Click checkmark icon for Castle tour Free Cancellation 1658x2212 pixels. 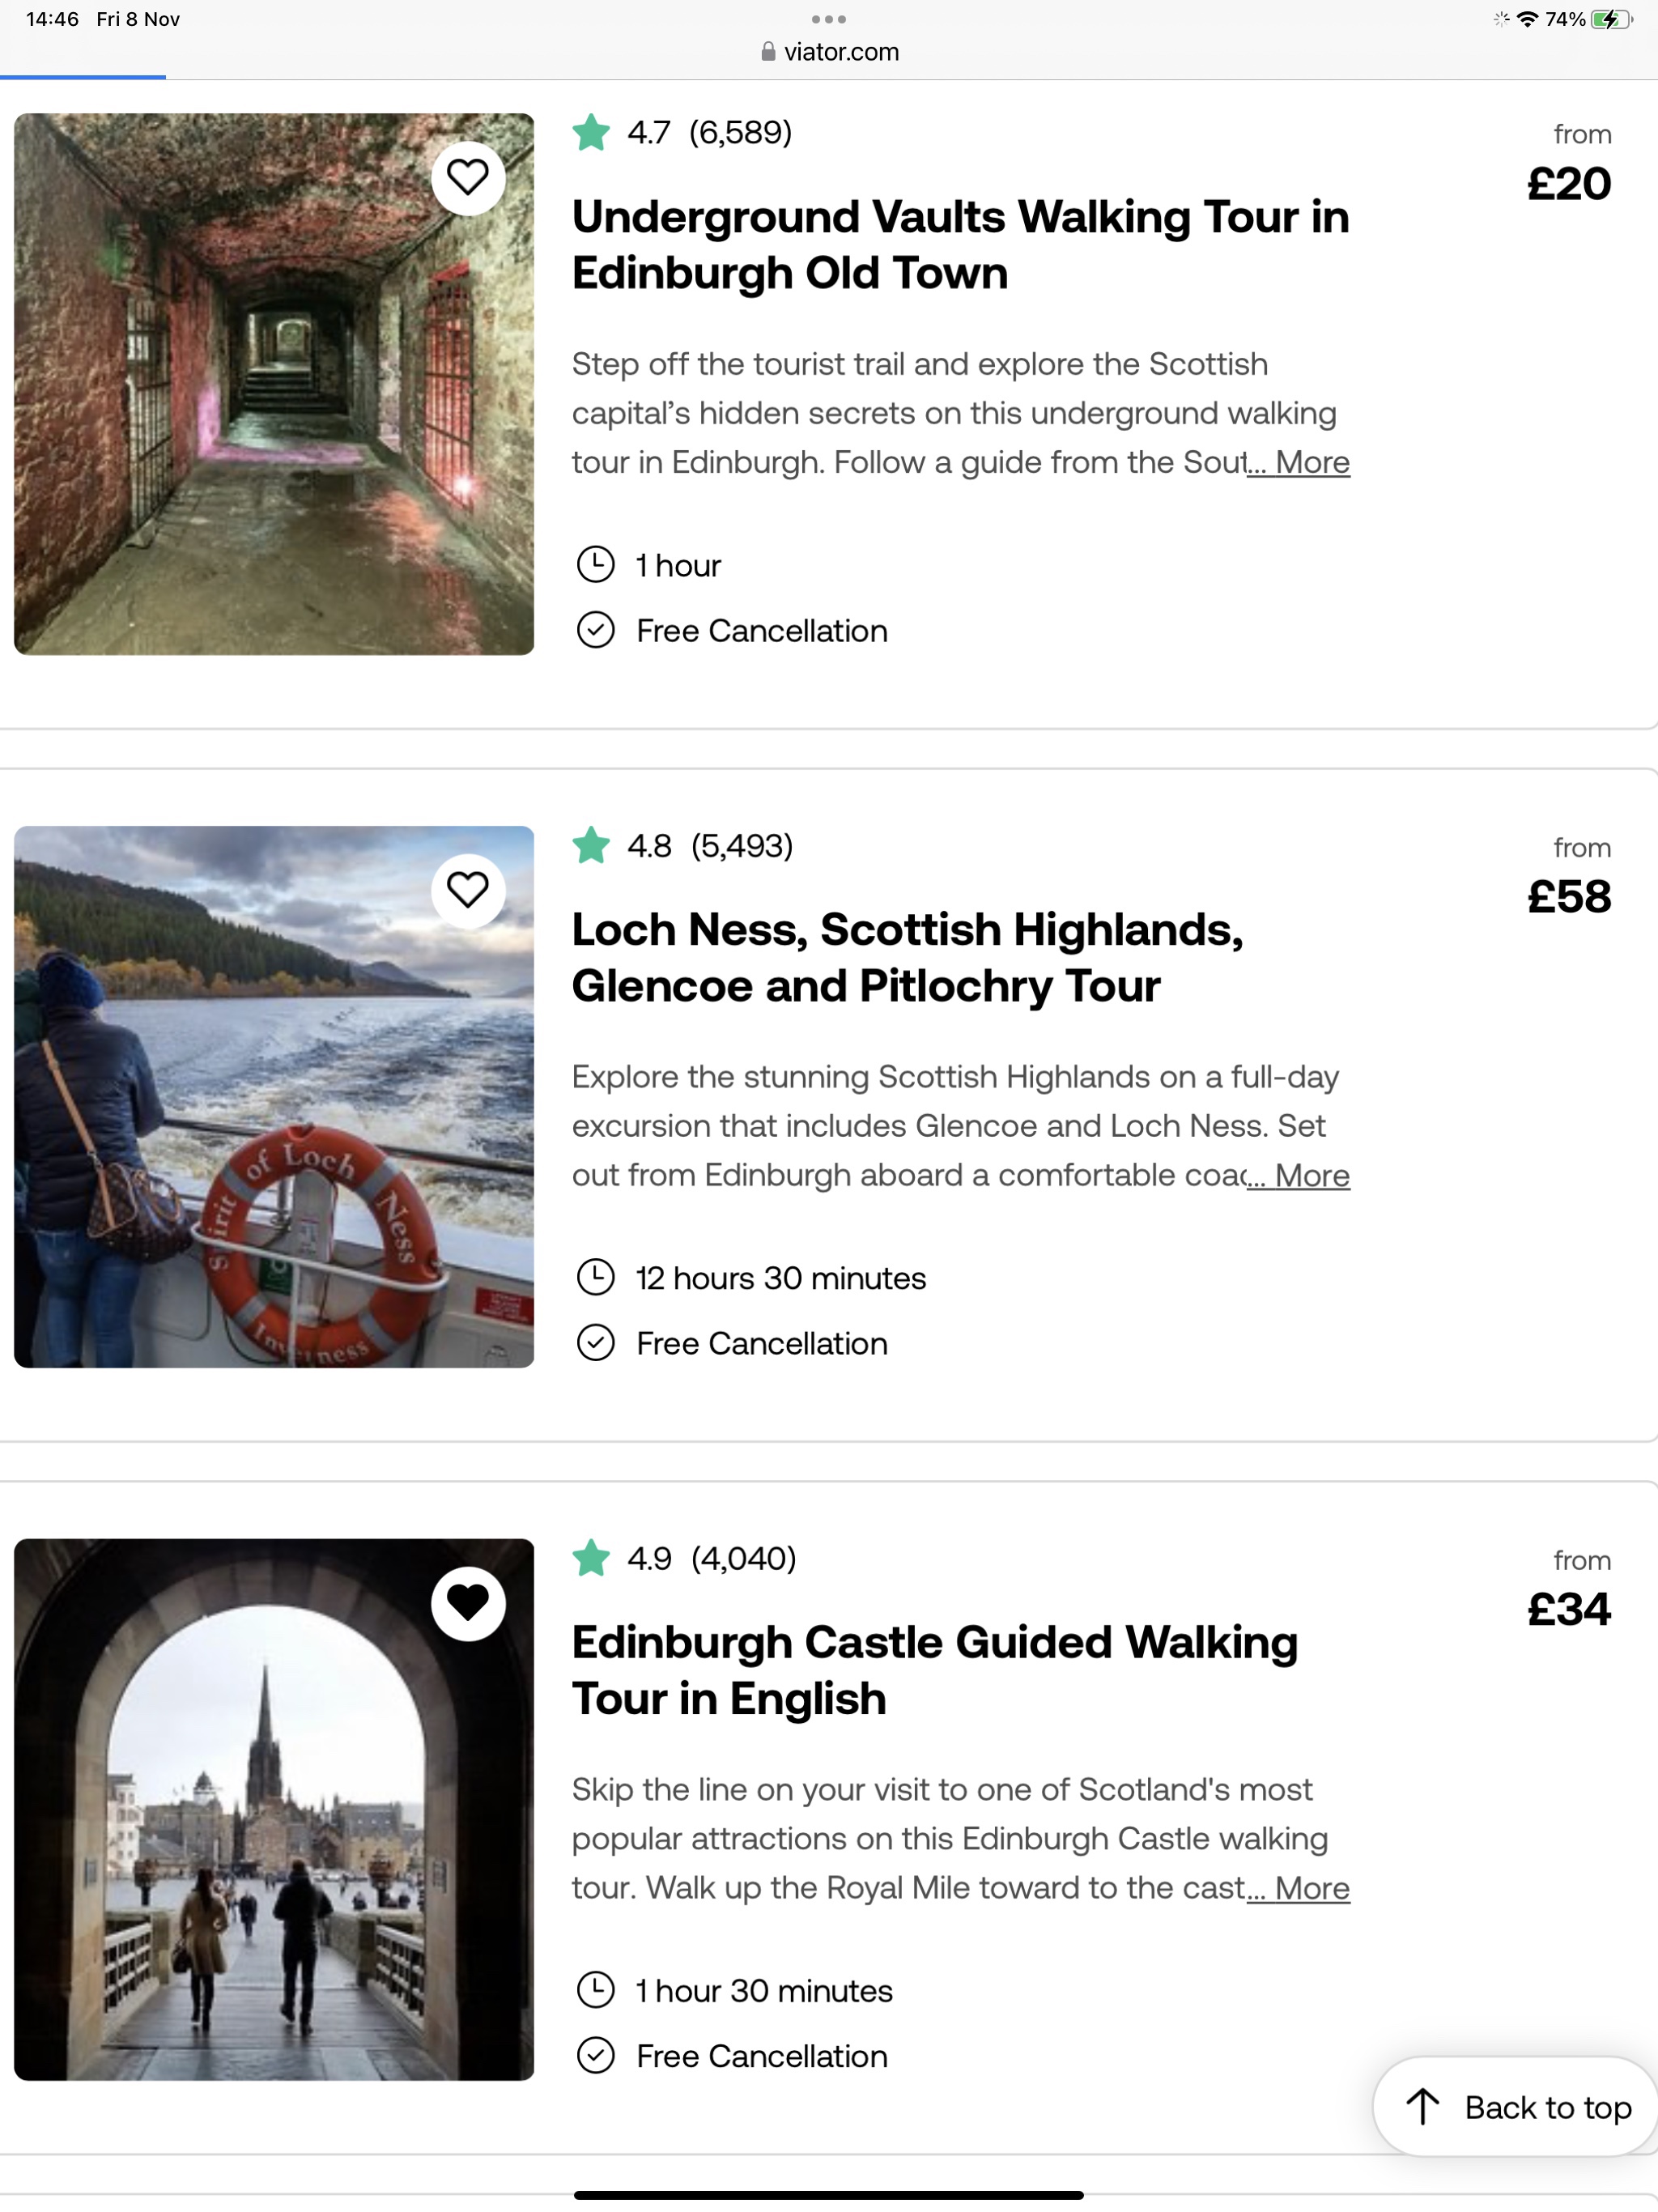[x=596, y=2056]
